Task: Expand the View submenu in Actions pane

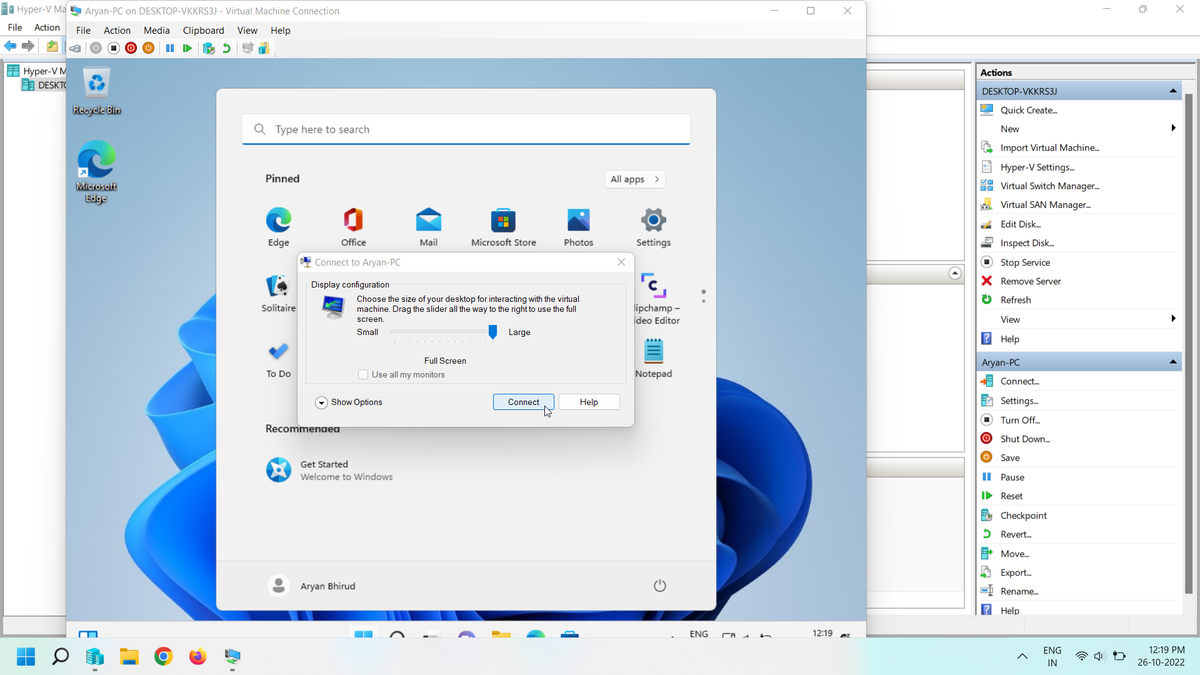Action: (x=1173, y=319)
